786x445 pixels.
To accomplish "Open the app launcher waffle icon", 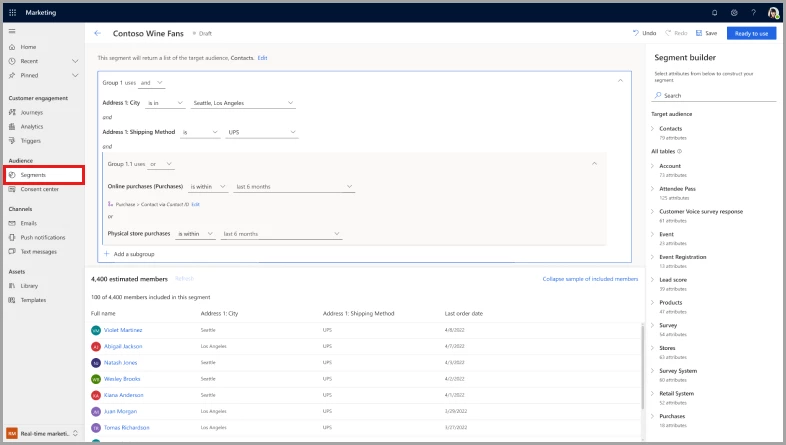I will click(x=13, y=13).
